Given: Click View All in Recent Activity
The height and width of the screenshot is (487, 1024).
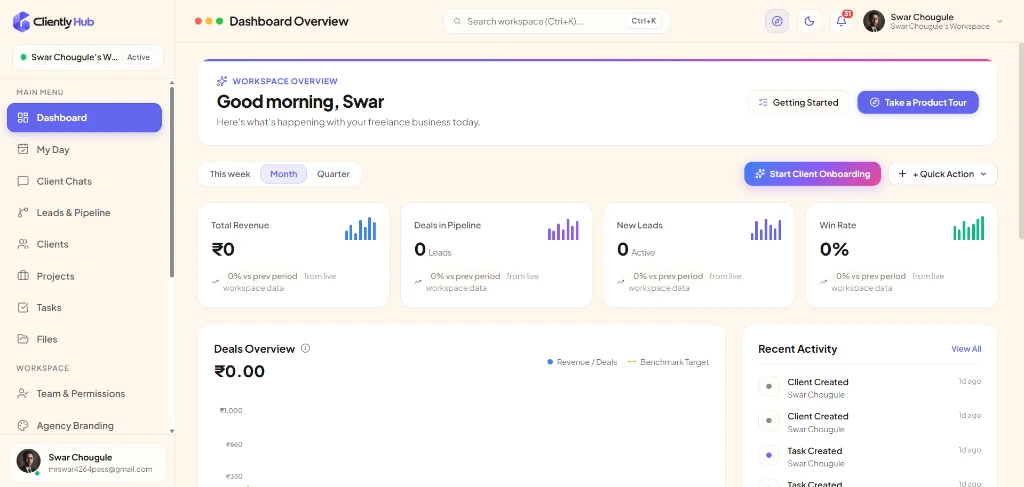Looking at the screenshot, I should coord(966,349).
